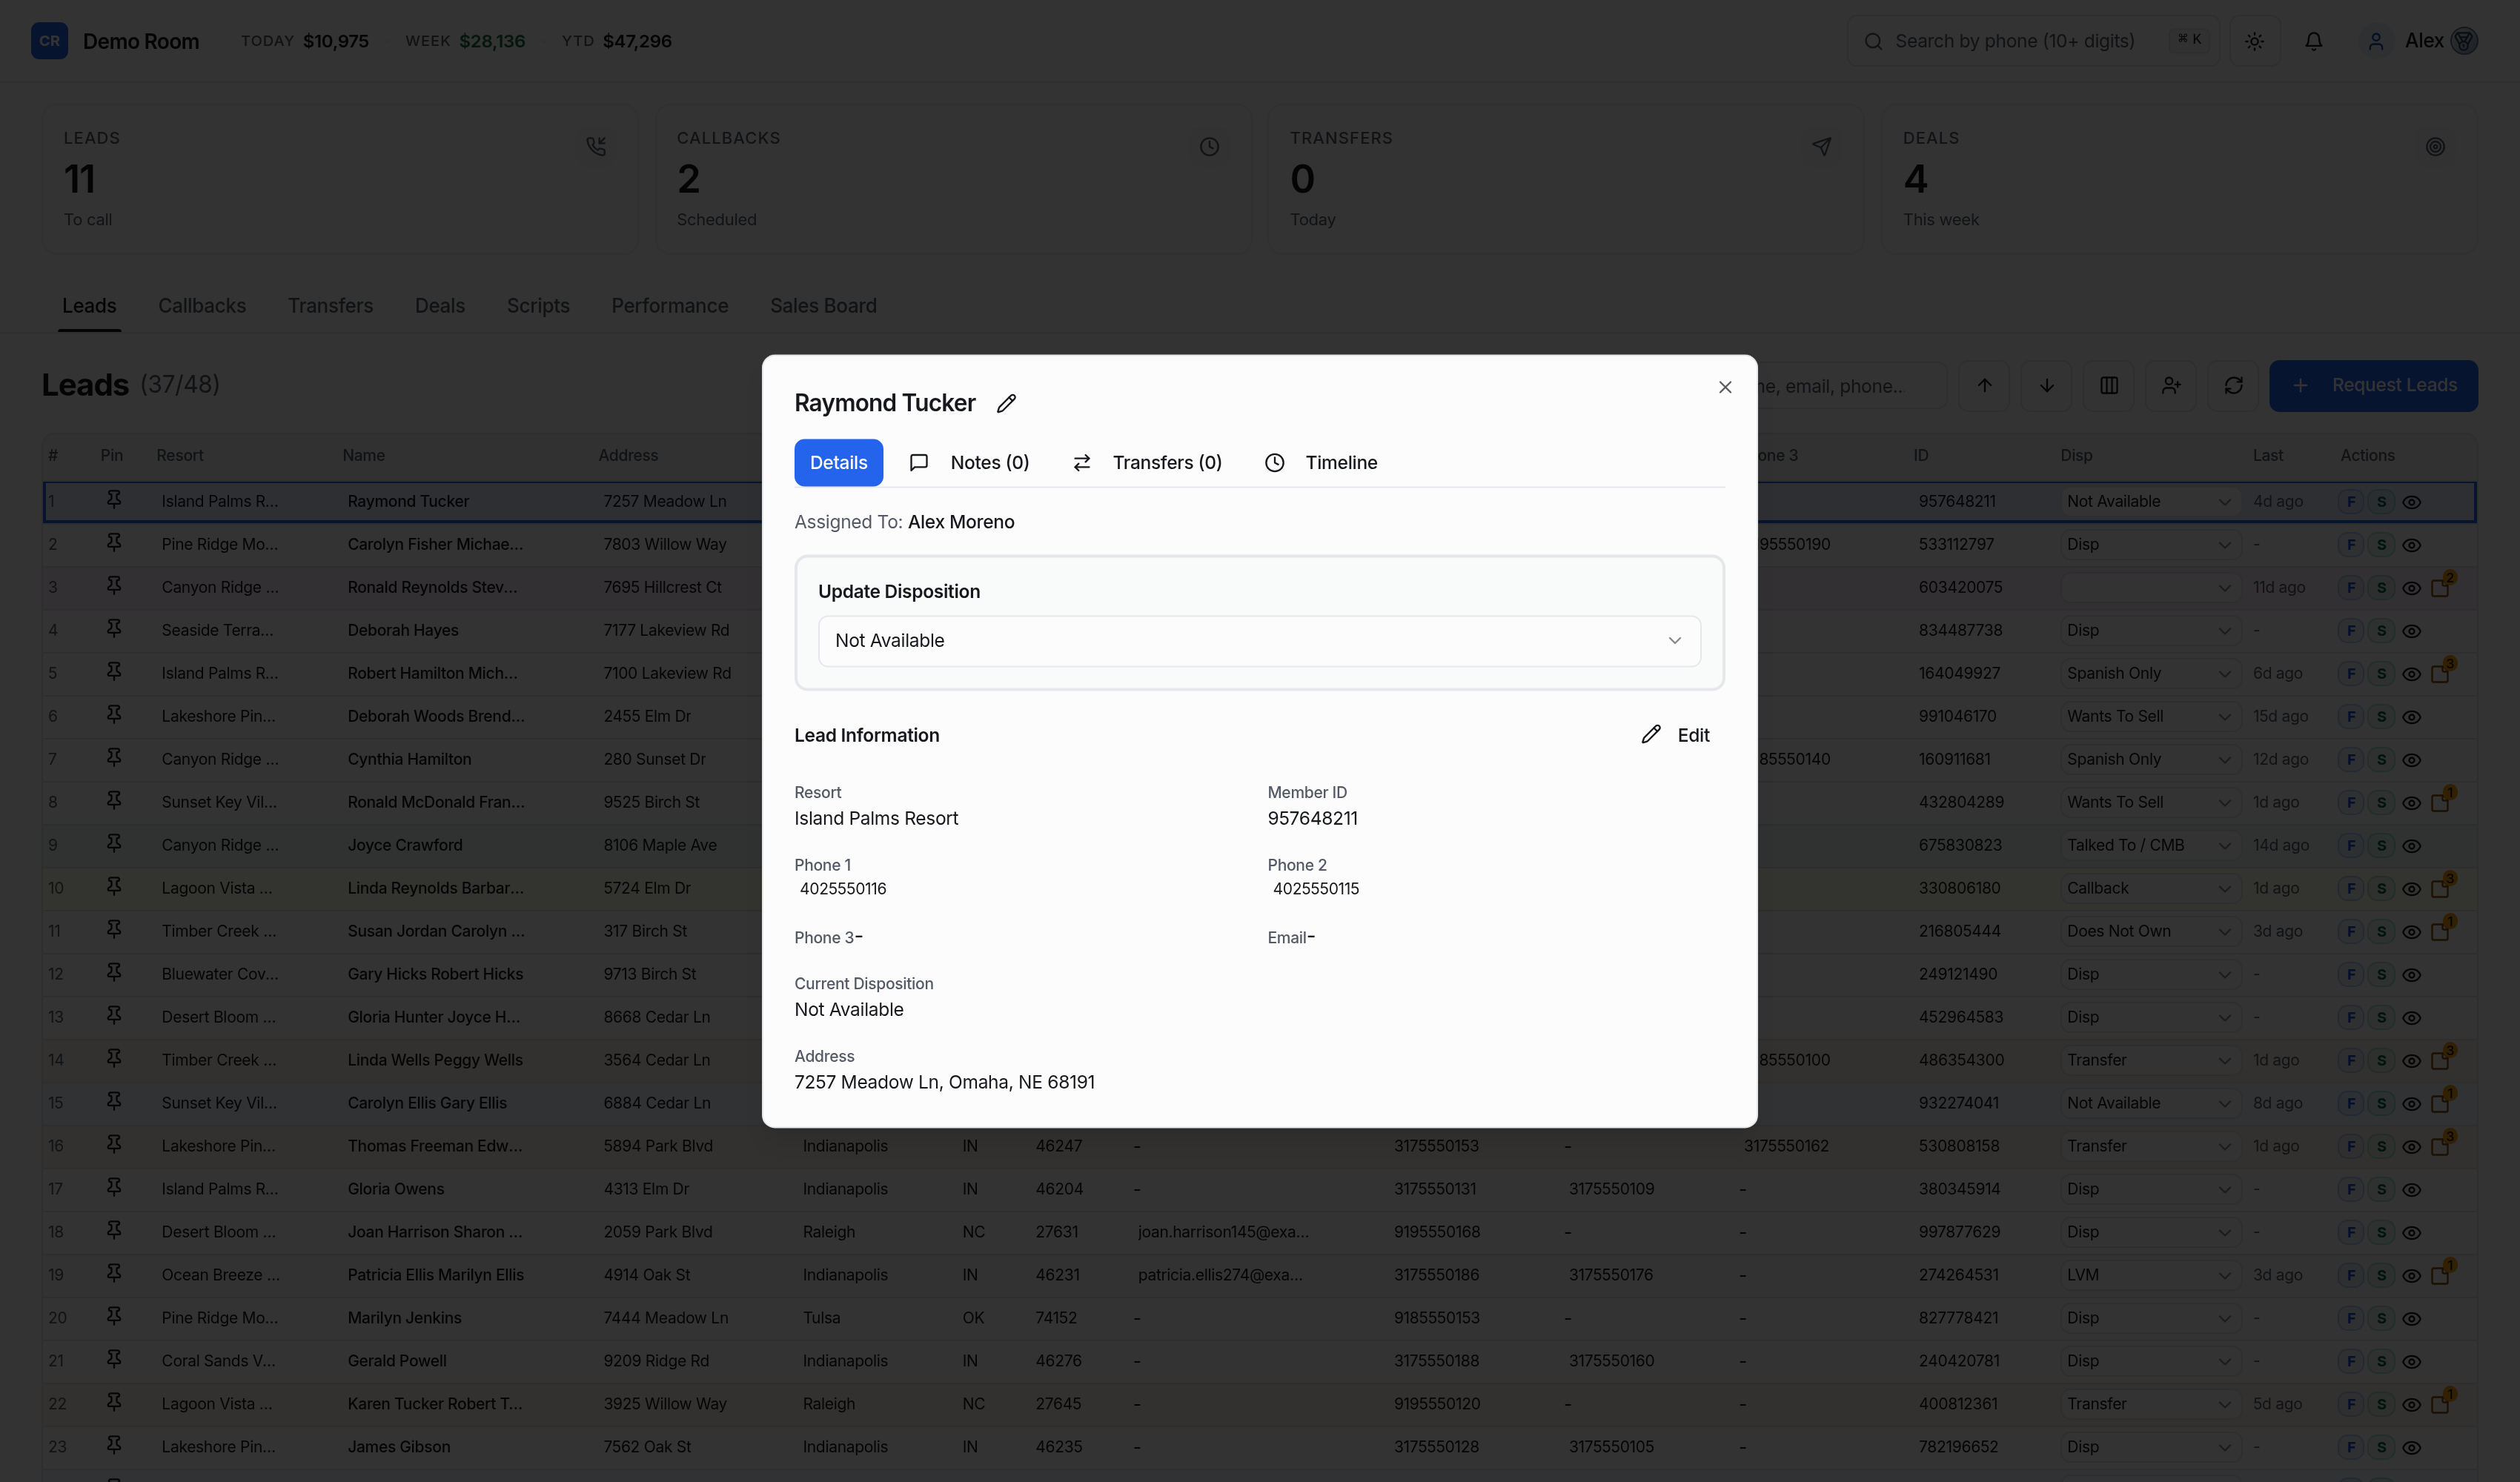Open the column layout icon

(x=2109, y=385)
